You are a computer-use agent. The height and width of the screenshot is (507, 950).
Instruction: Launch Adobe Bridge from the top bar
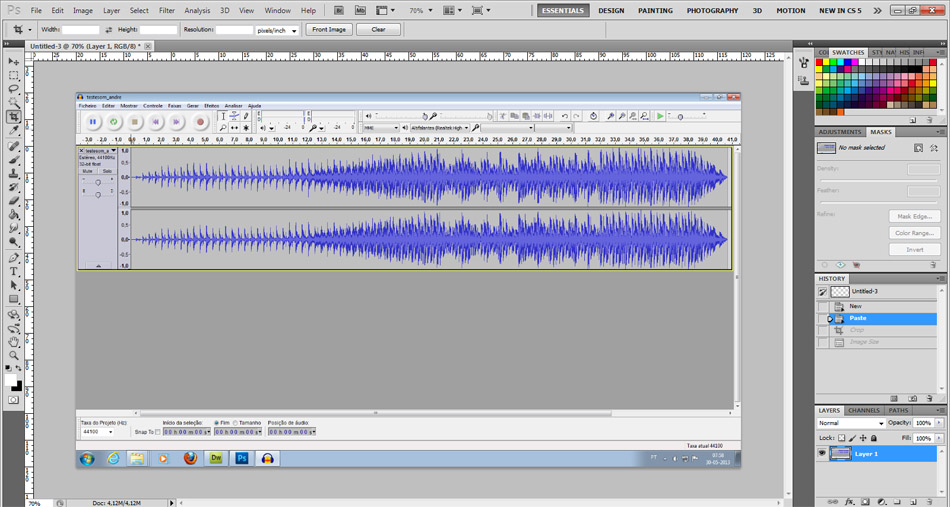click(x=339, y=10)
